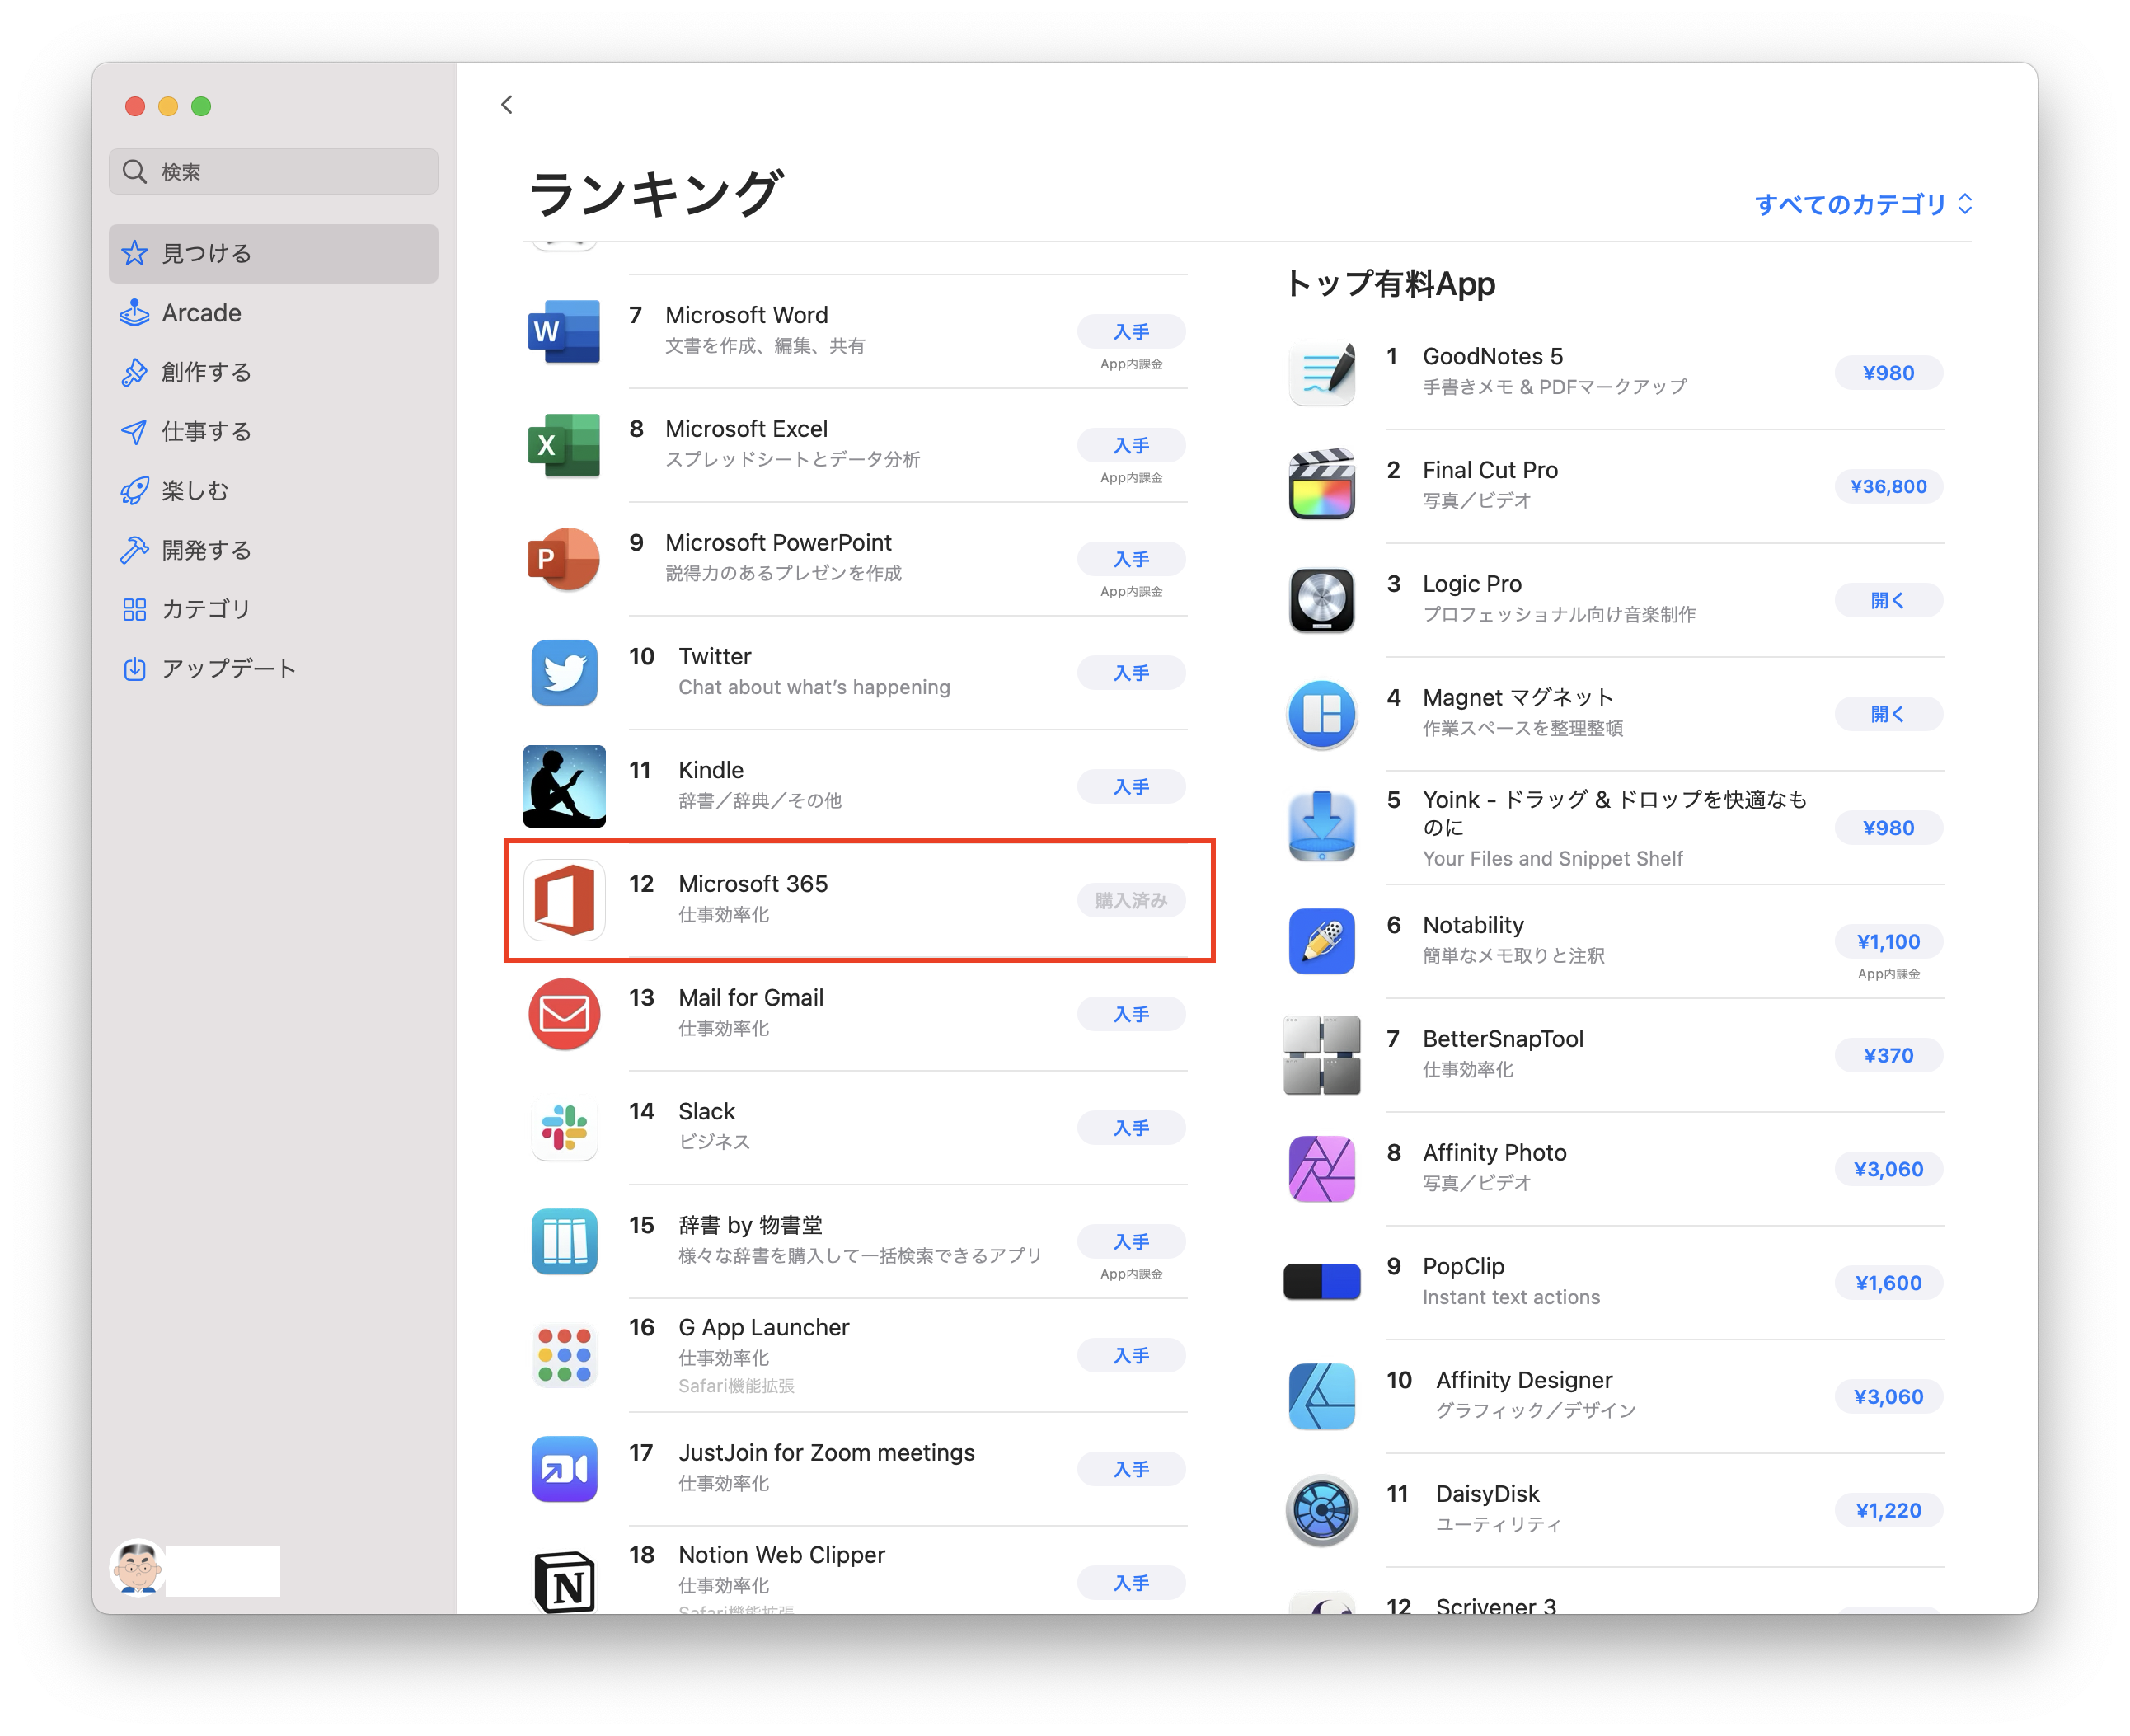Screen dimensions: 2130x1736
Task: Buy GoodNotes 5 via ¥980 button
Action: [1887, 373]
